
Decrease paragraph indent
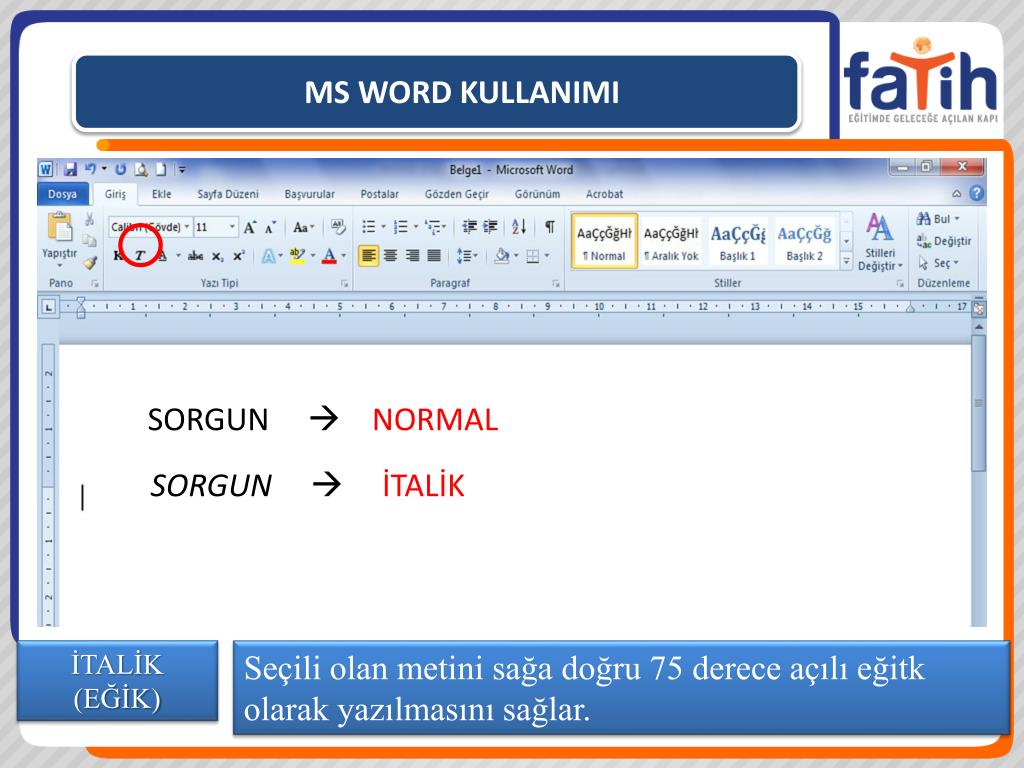pyautogui.click(x=469, y=227)
